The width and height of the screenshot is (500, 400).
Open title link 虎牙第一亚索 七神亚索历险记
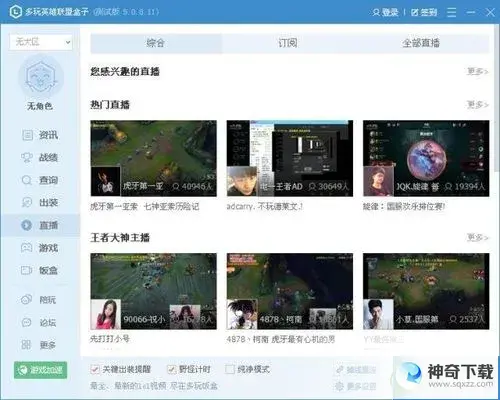pos(145,207)
